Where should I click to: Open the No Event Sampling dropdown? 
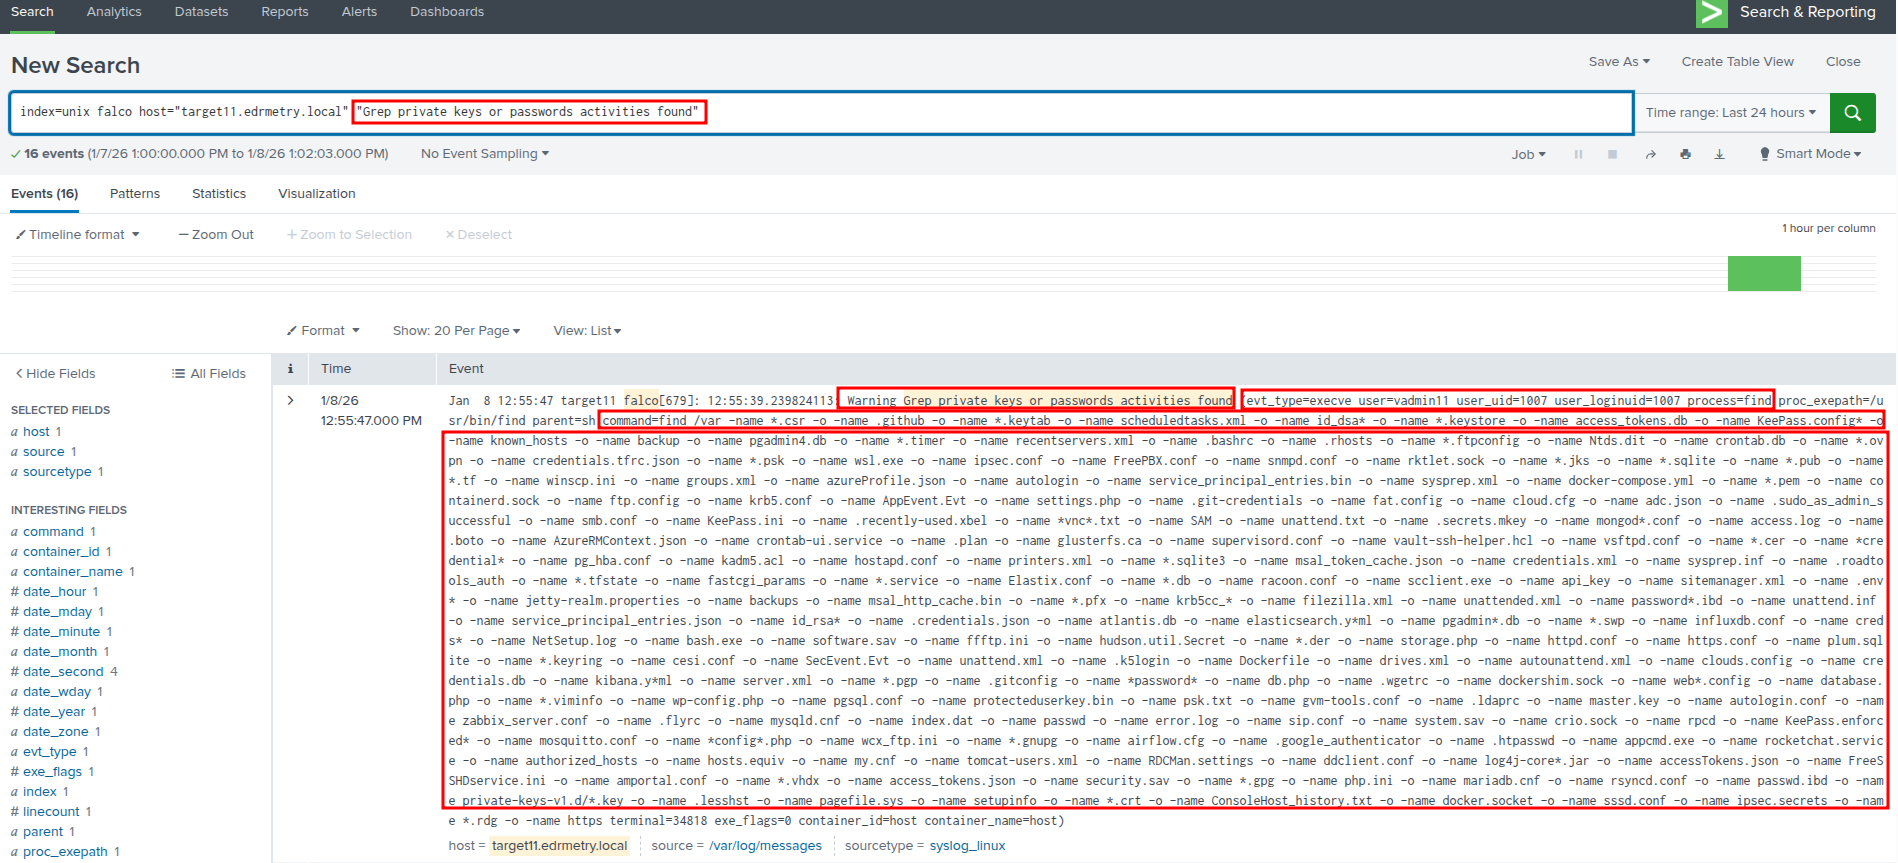485,154
